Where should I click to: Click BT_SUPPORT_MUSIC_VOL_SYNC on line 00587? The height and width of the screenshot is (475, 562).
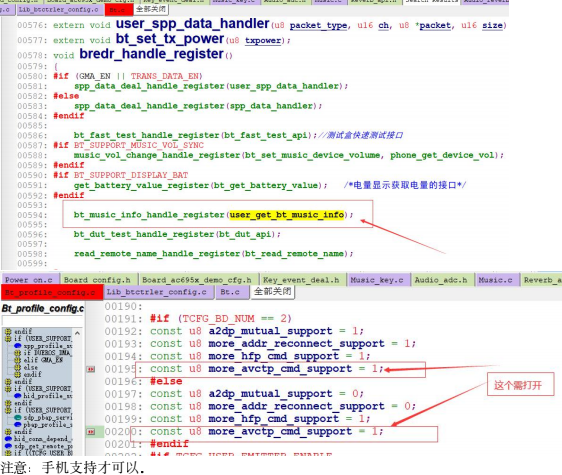(x=139, y=145)
